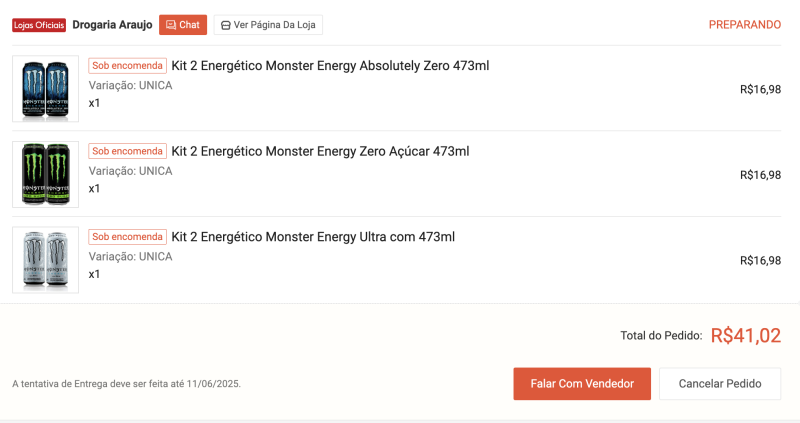Open Kit 2 Monster Energy Ultra title
Screen dimensions: 800x423
point(313,237)
